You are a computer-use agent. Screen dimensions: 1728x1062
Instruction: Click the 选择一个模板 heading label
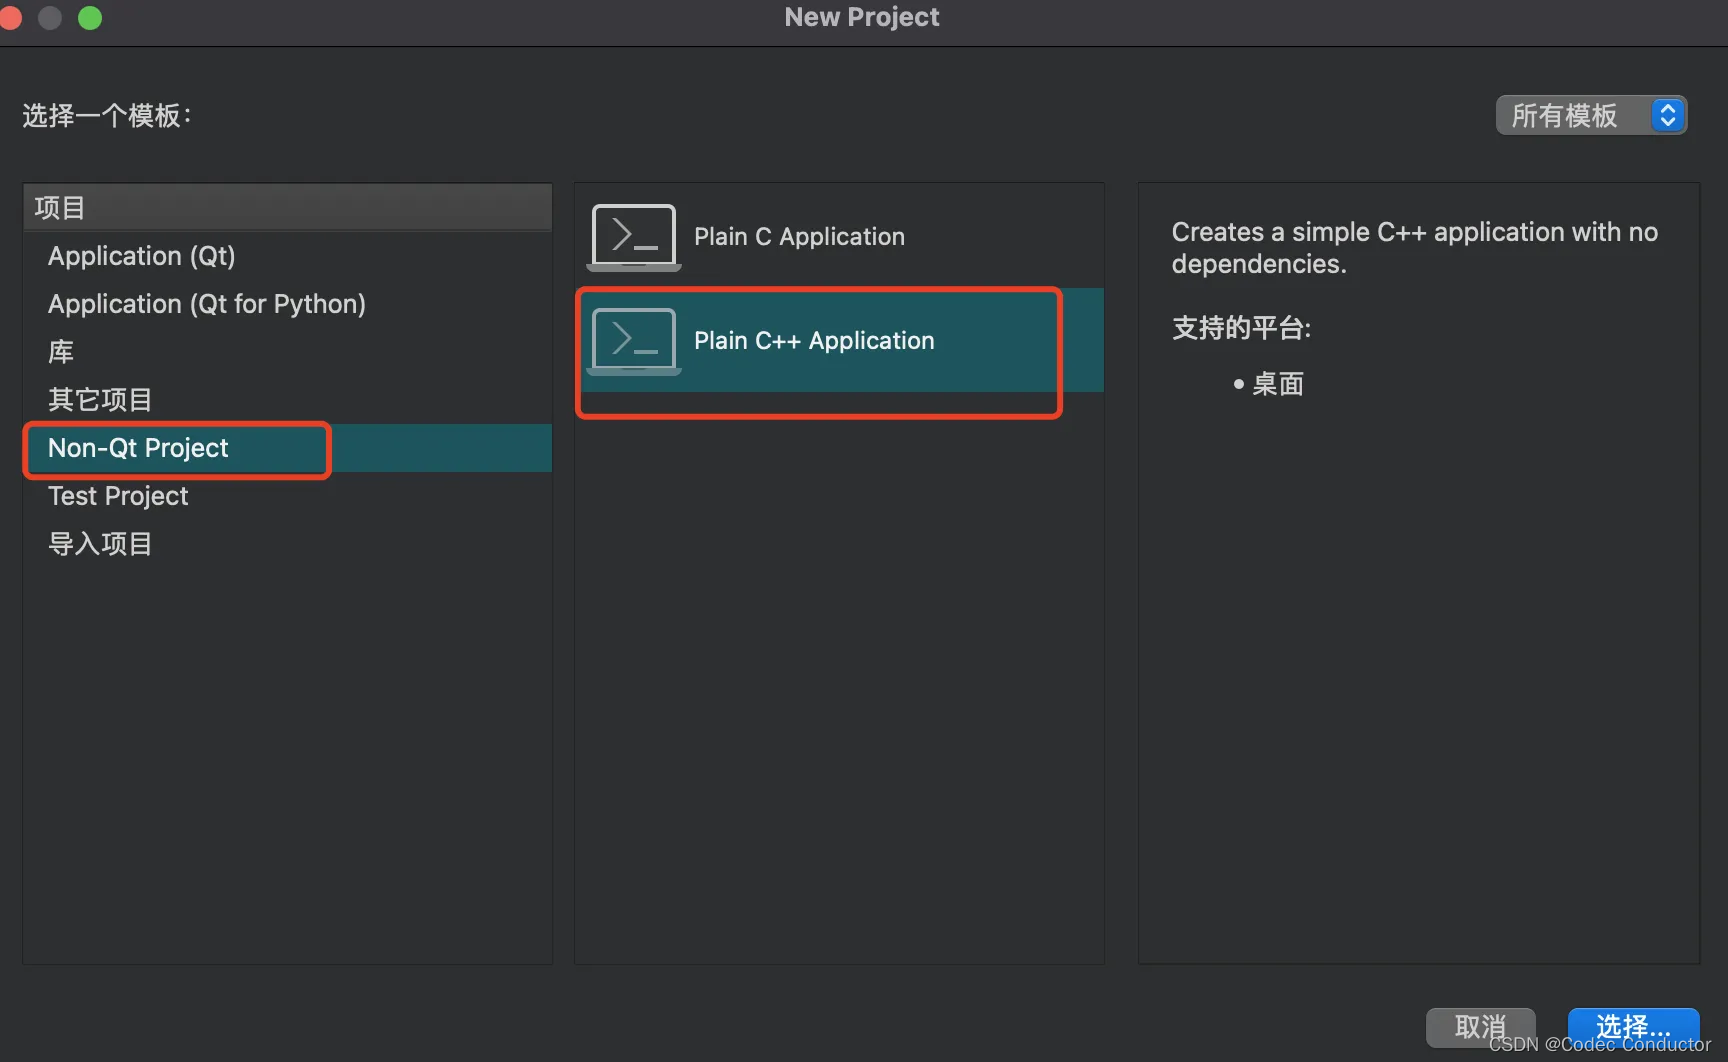tap(106, 115)
